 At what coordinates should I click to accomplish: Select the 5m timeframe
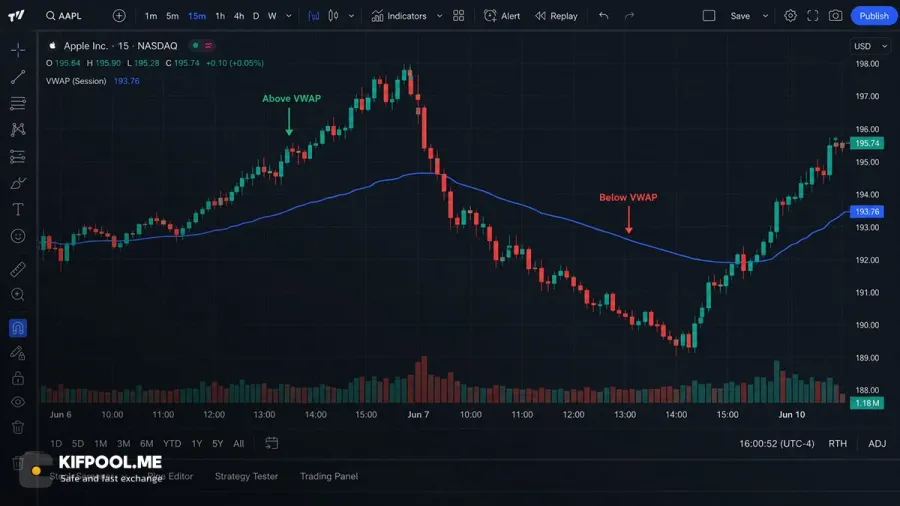(172, 16)
